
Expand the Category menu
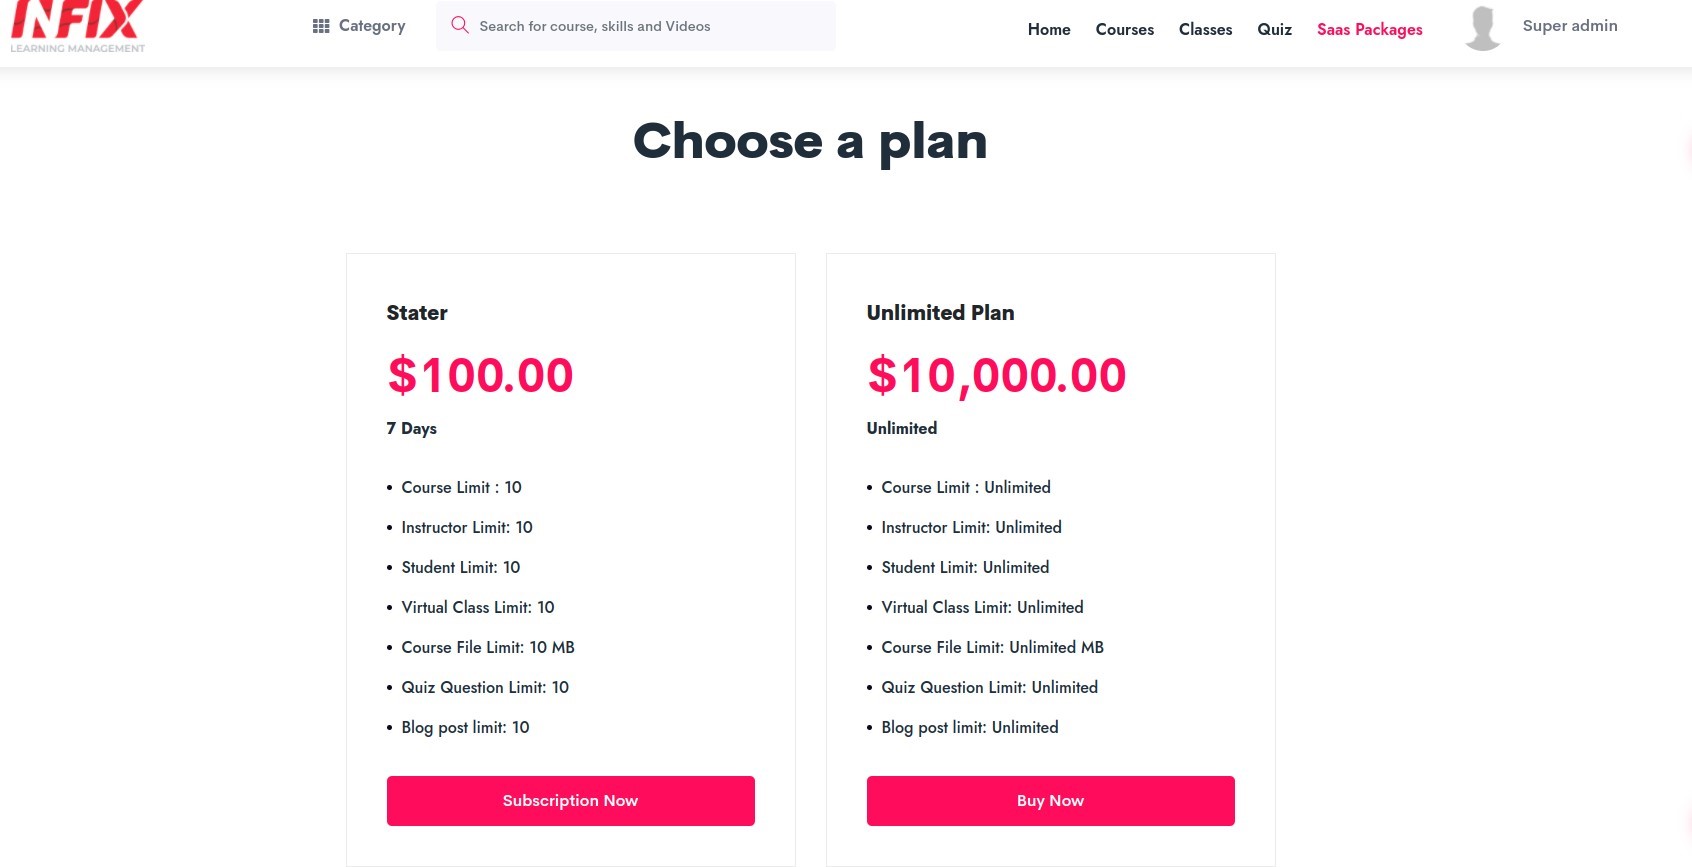(359, 26)
